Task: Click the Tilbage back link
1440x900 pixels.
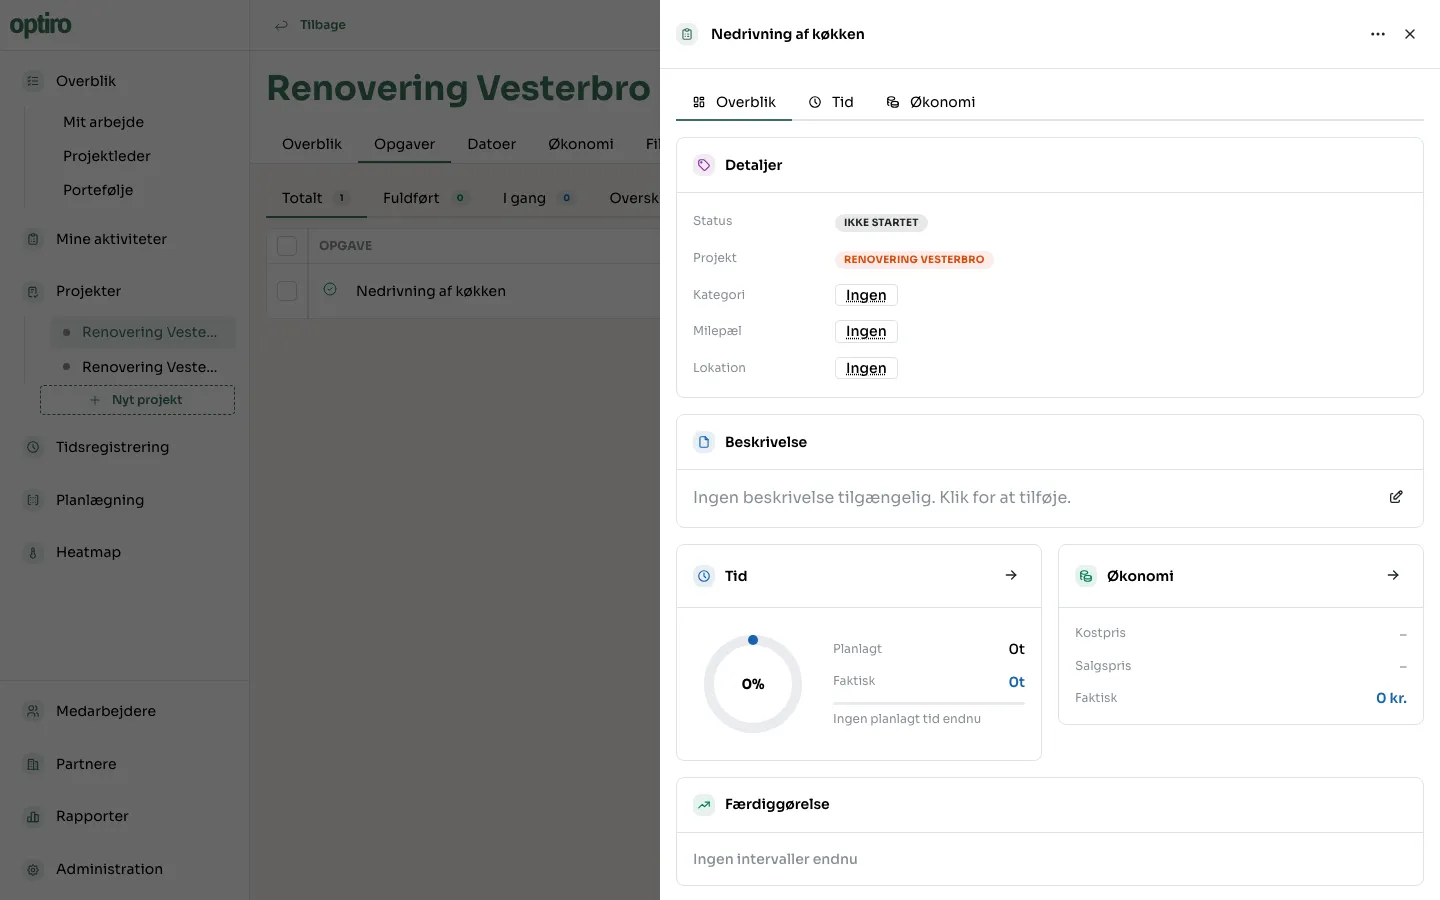Action: point(310,25)
